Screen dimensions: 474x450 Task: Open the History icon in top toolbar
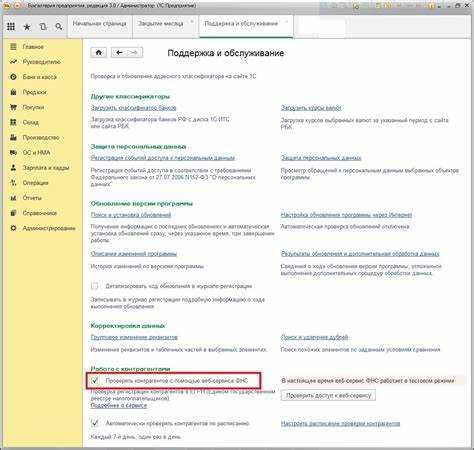pos(43,27)
